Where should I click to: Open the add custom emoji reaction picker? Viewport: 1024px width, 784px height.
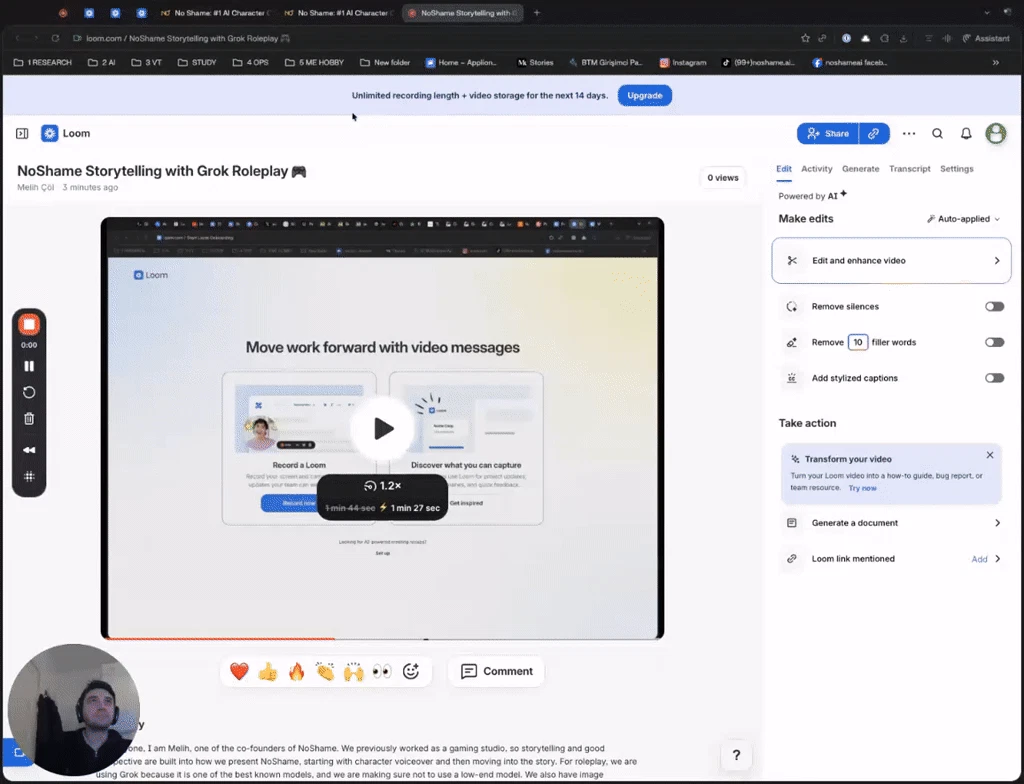(411, 671)
